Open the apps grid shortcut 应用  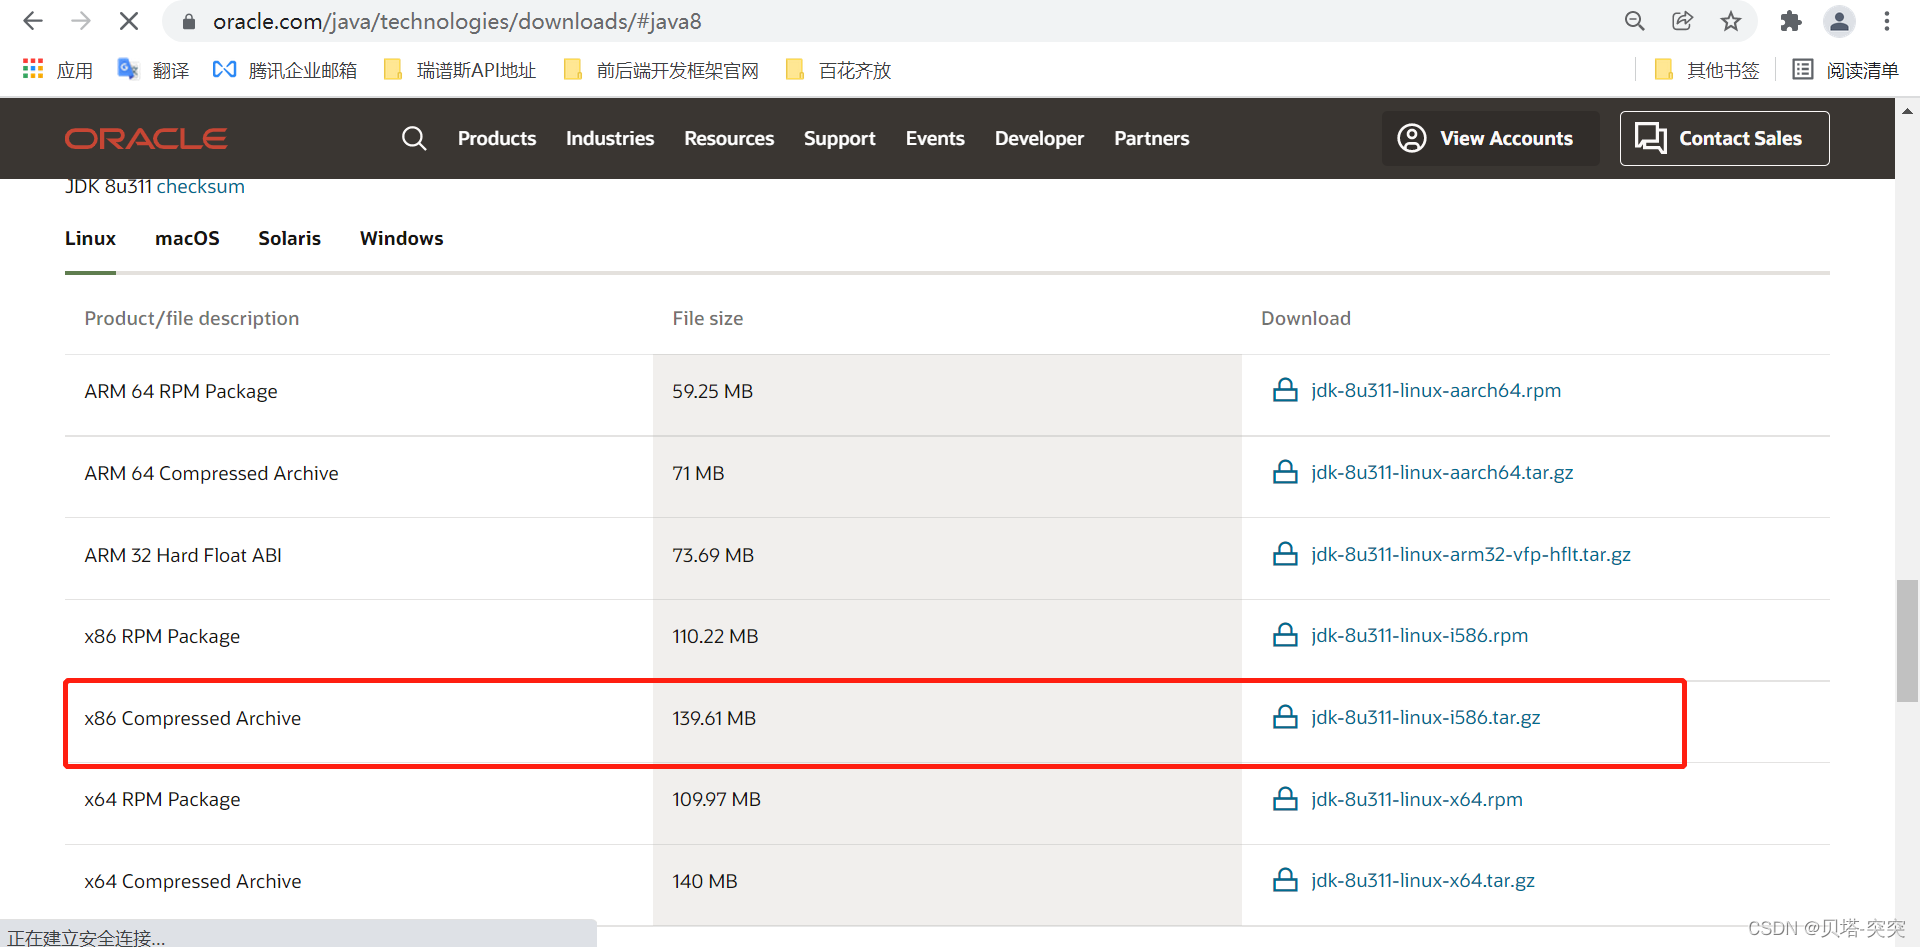57,70
